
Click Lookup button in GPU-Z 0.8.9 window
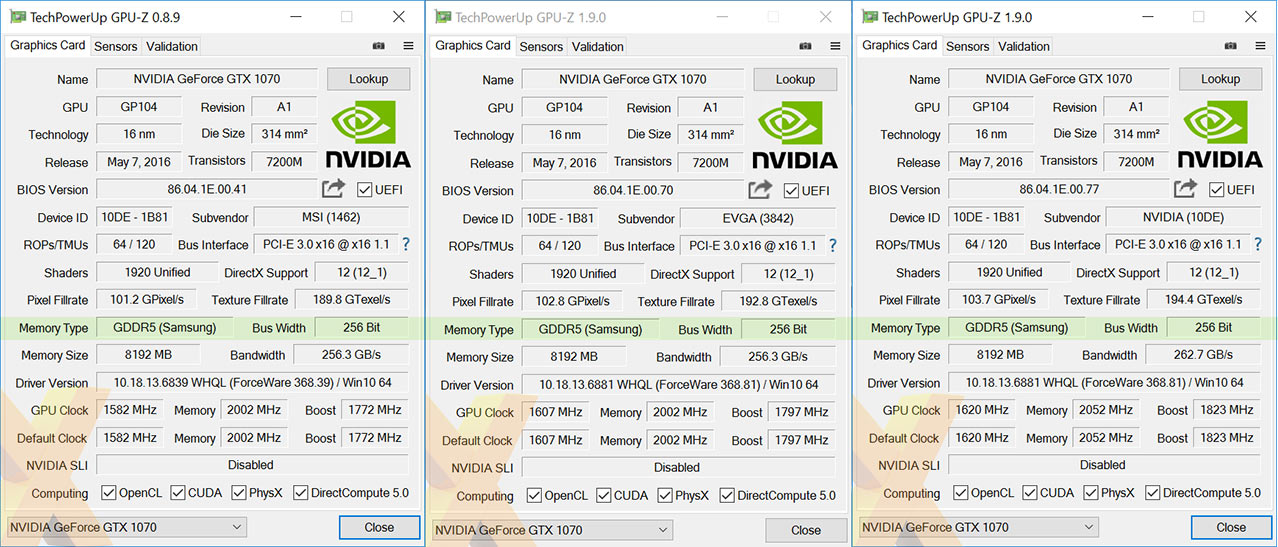369,79
